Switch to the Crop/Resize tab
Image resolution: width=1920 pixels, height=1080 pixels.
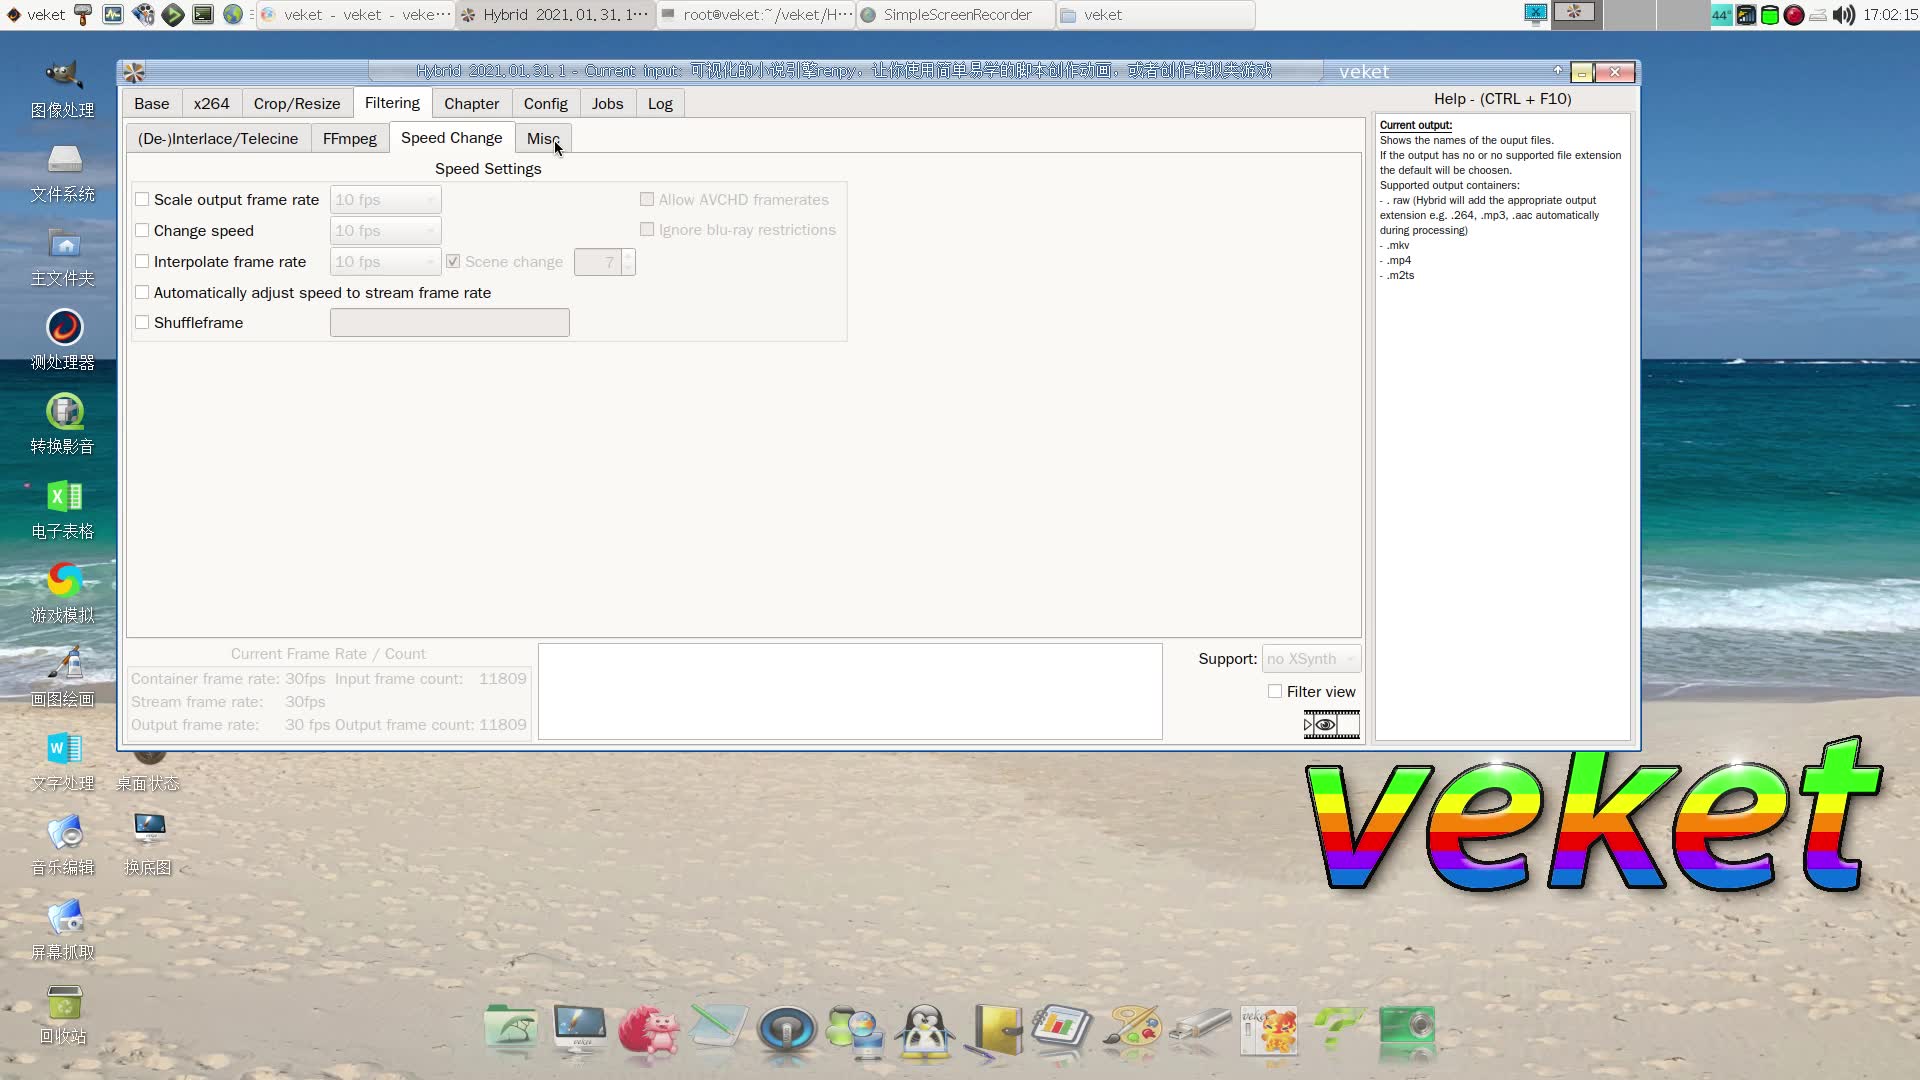[296, 104]
